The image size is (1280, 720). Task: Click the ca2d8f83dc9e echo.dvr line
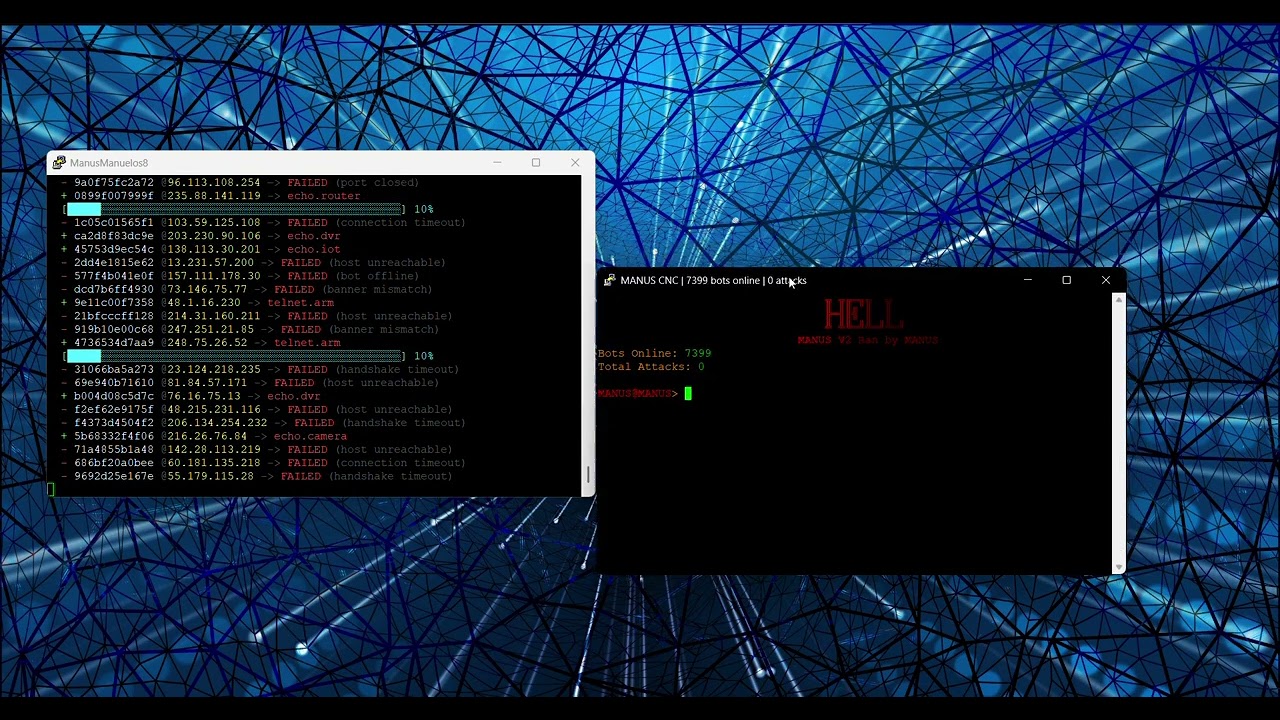[x=201, y=236]
